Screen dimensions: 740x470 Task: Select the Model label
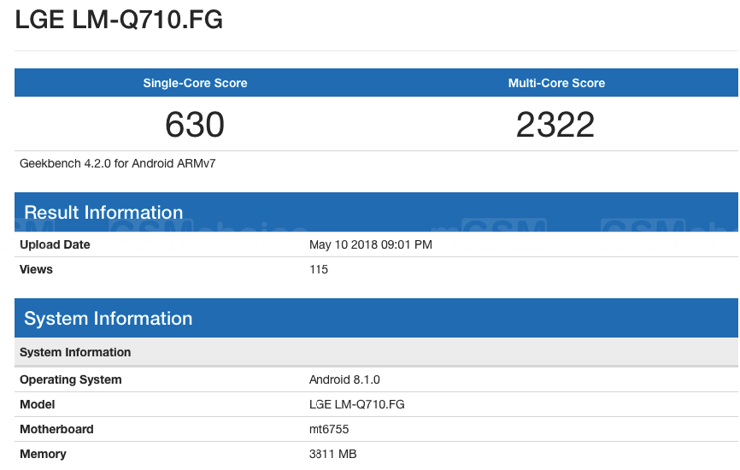tap(37, 404)
